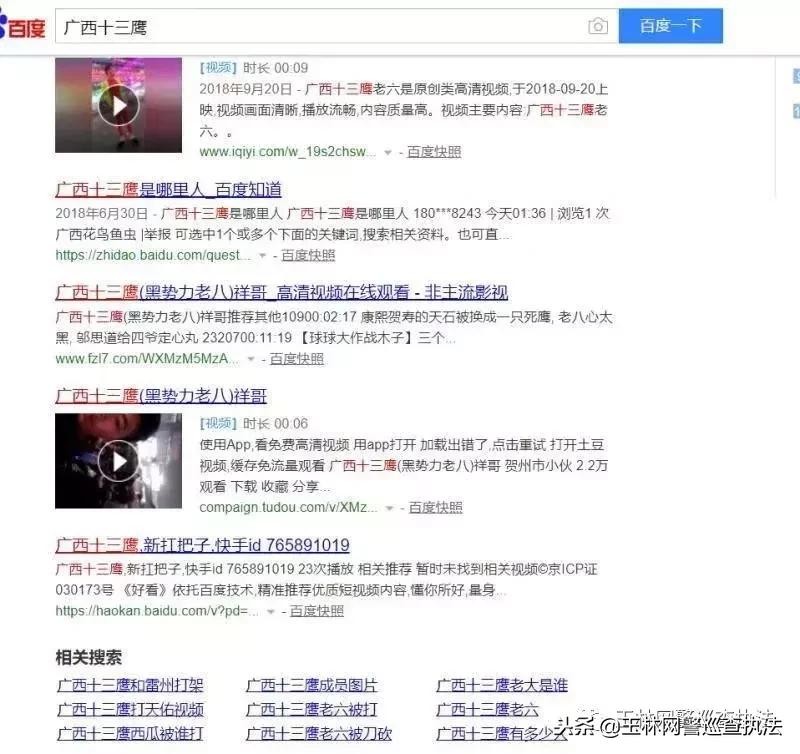The width and height of the screenshot is (800, 754).
Task: Open 百度快照 for the iqiyi result
Action: (434, 152)
